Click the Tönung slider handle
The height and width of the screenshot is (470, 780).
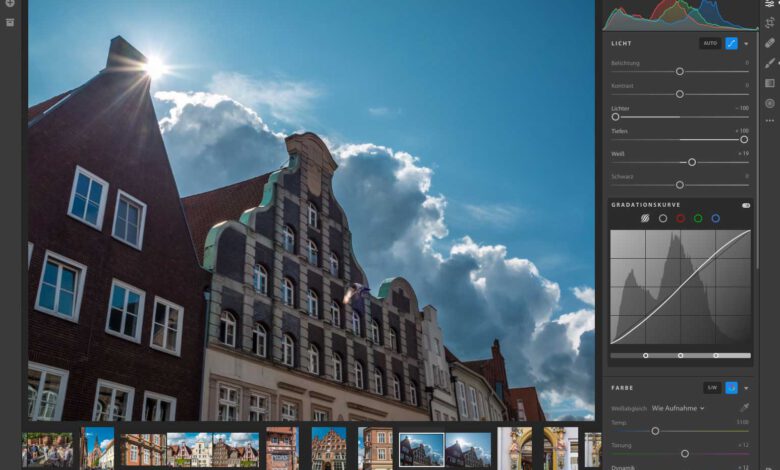[684, 454]
